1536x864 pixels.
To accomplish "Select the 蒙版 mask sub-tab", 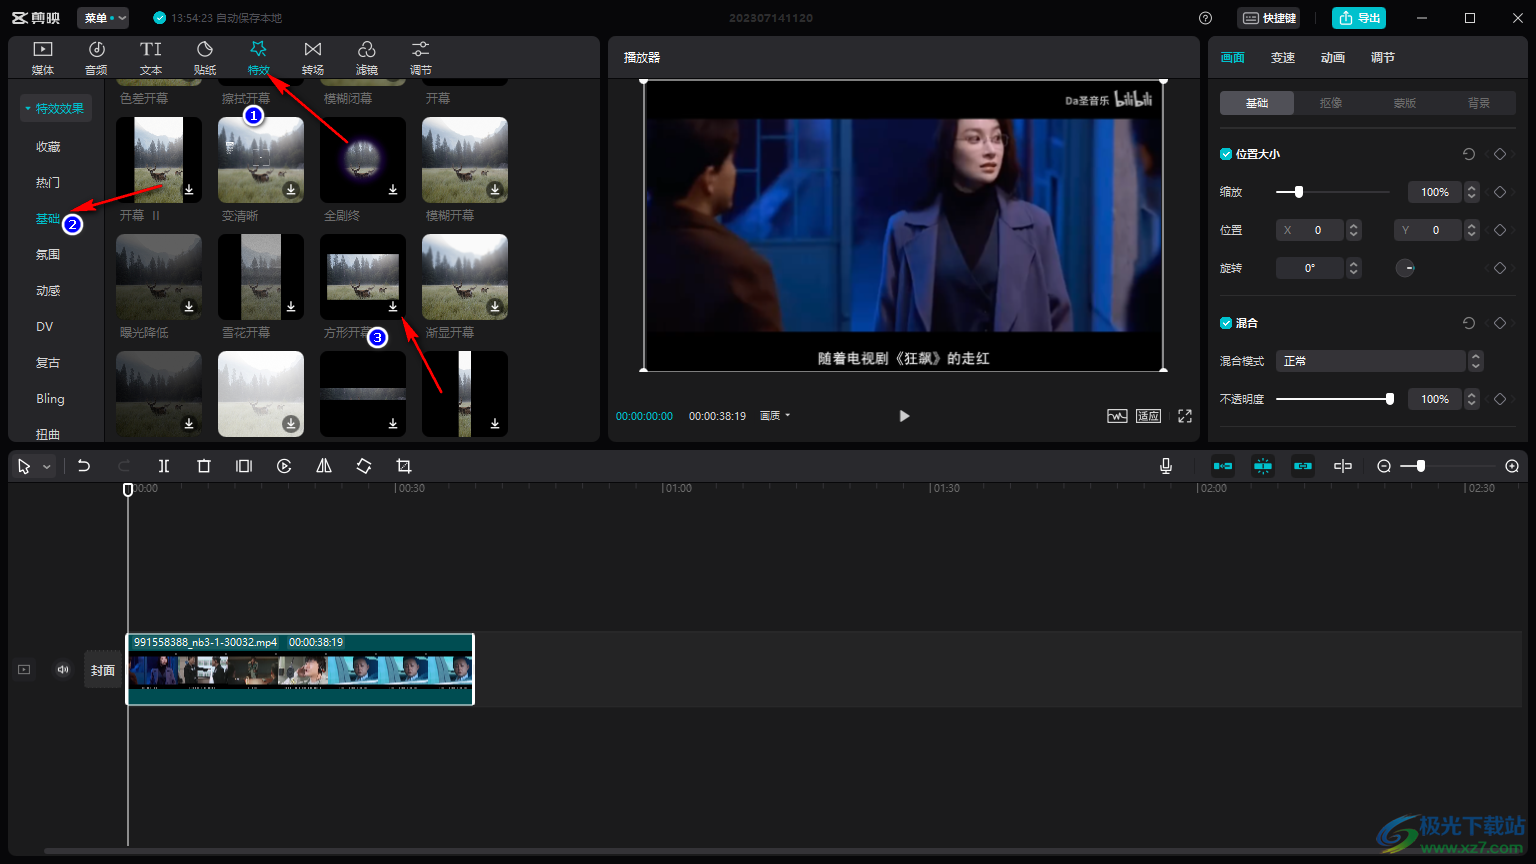I will pyautogui.click(x=1405, y=103).
